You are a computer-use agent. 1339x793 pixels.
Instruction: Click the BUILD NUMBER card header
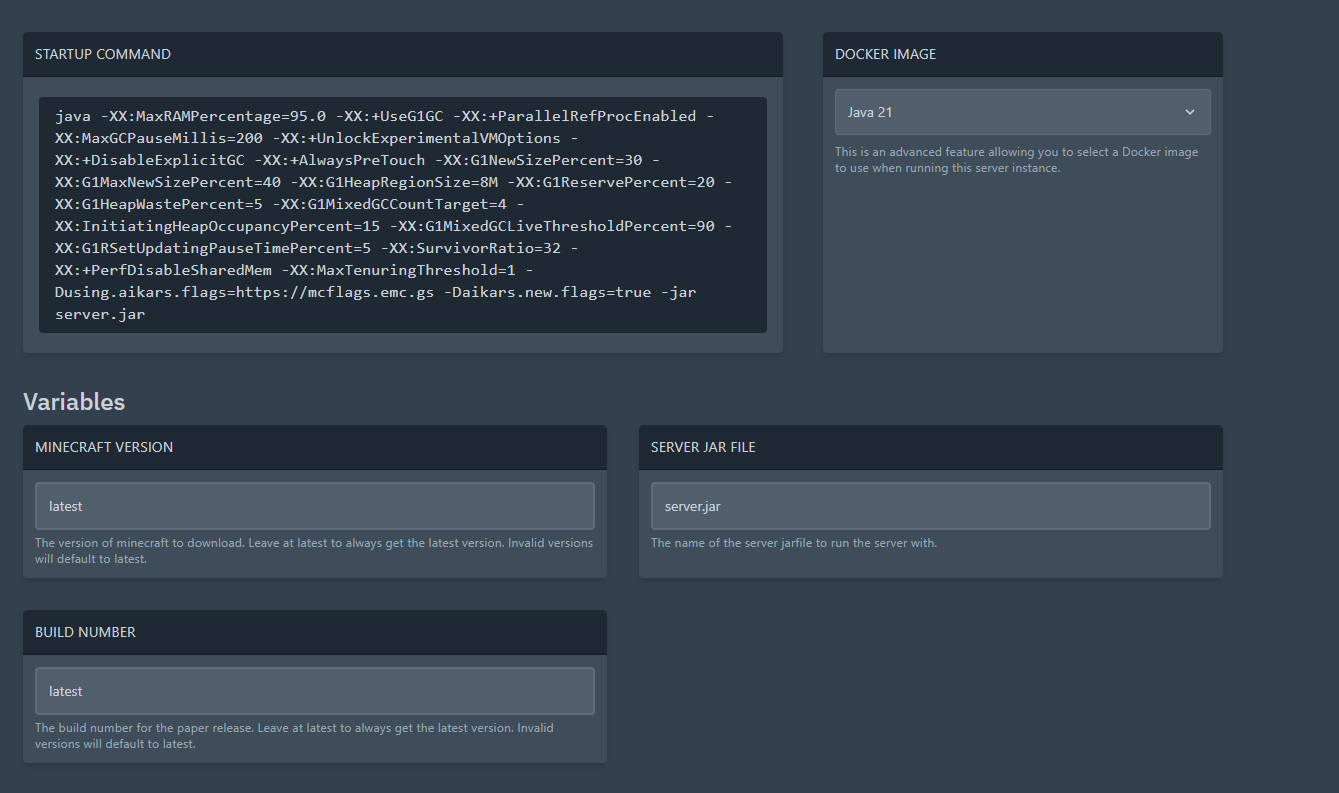click(x=85, y=632)
